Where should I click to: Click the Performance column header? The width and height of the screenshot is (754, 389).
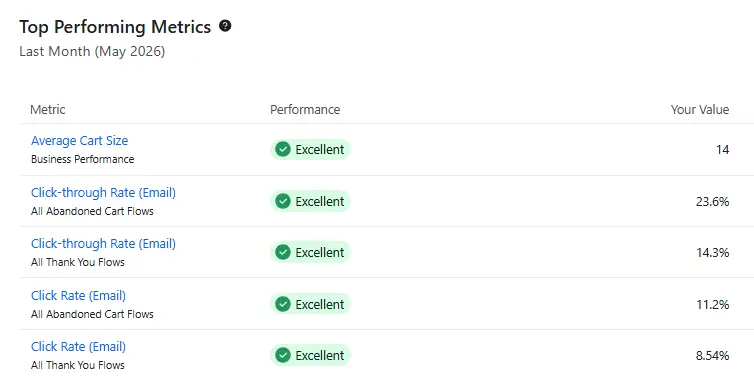(x=305, y=110)
